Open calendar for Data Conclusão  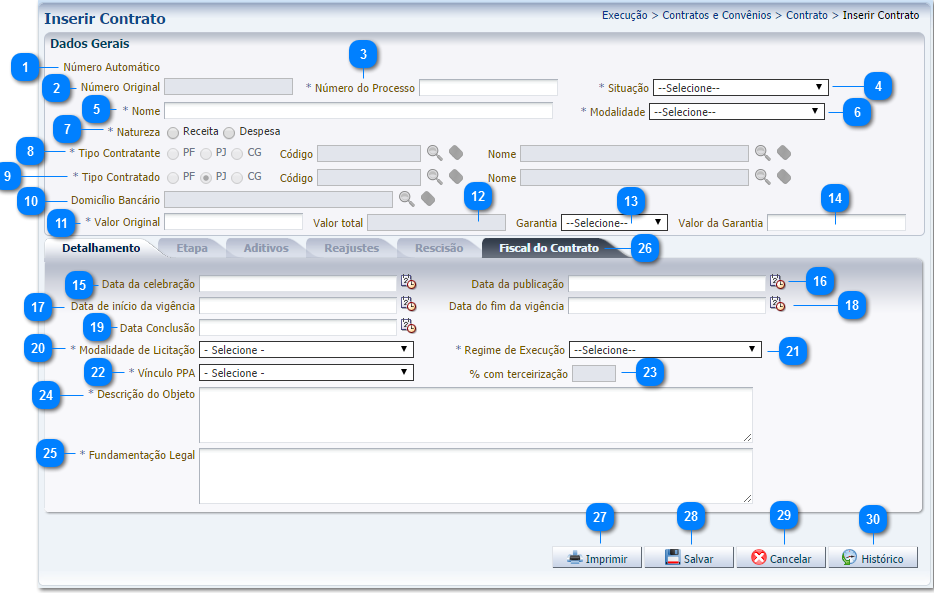[x=408, y=326]
